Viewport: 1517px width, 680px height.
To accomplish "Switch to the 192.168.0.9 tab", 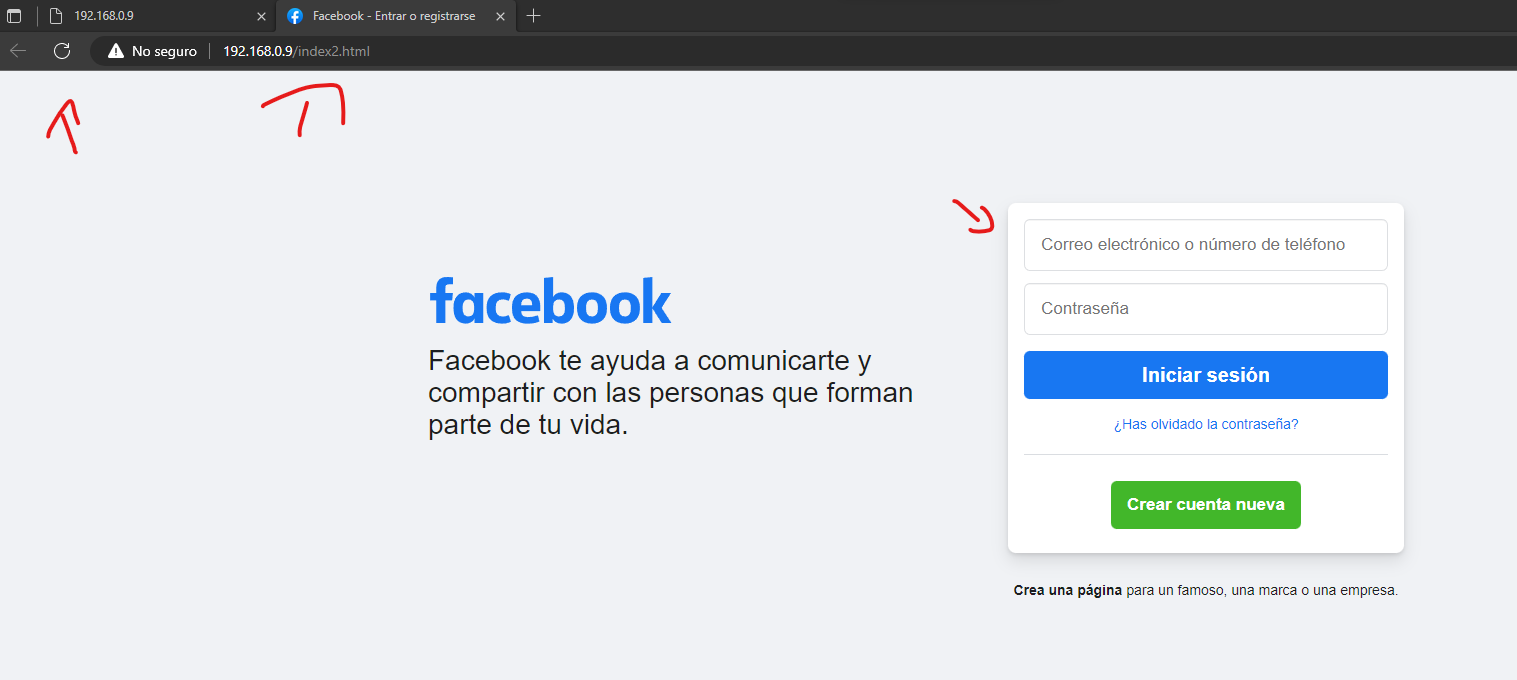I will 158,16.
